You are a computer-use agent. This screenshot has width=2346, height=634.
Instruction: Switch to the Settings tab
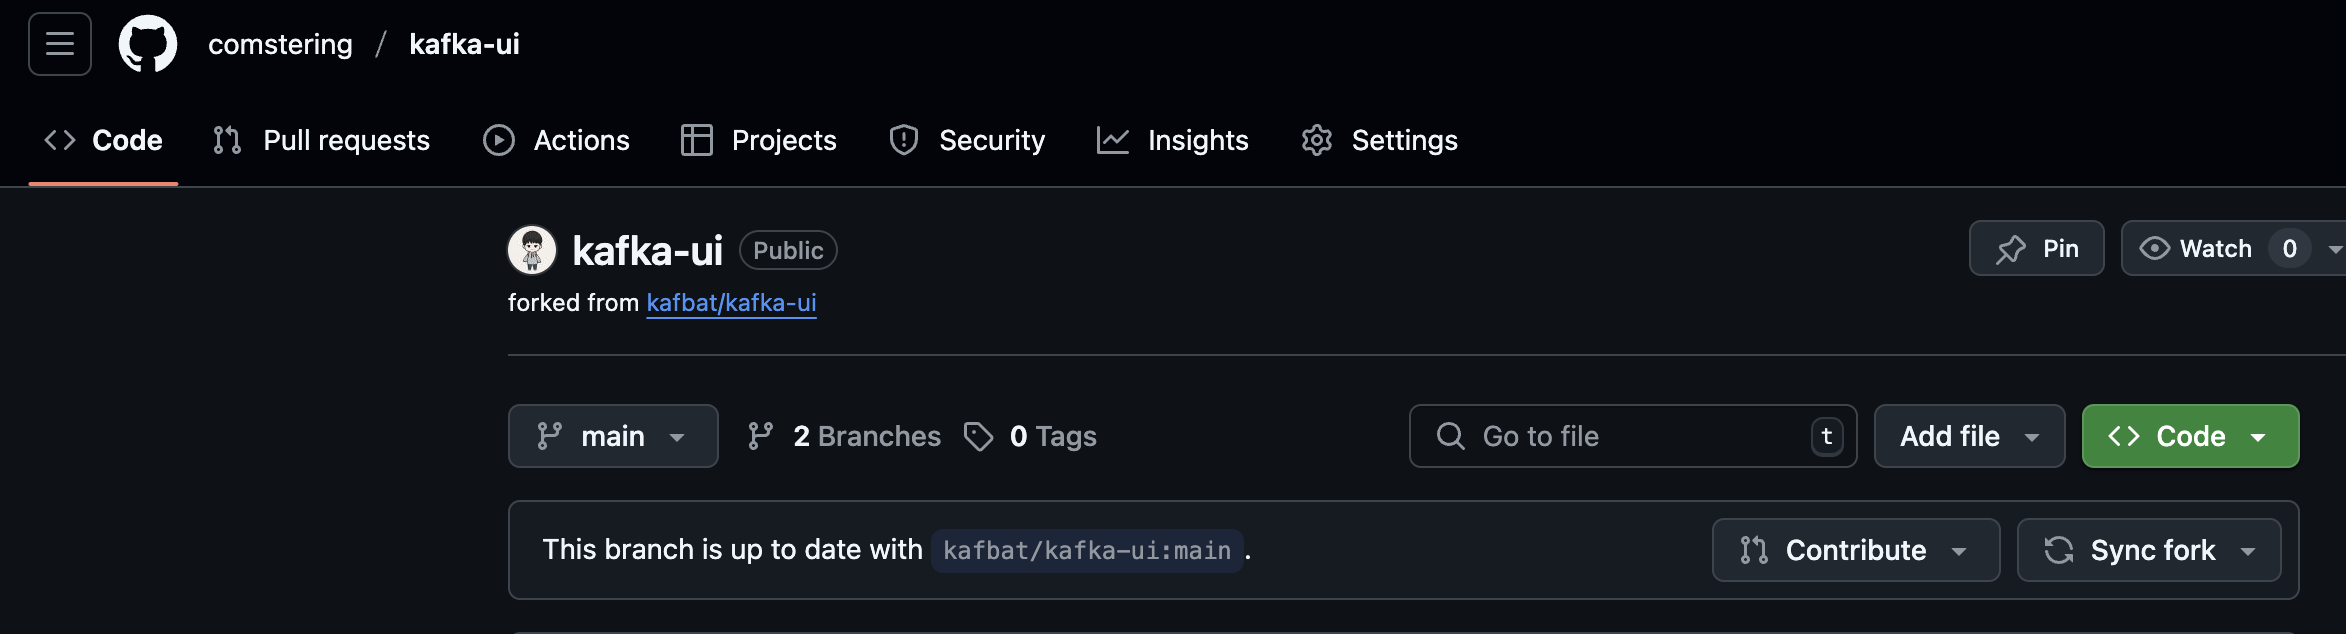click(x=1380, y=140)
